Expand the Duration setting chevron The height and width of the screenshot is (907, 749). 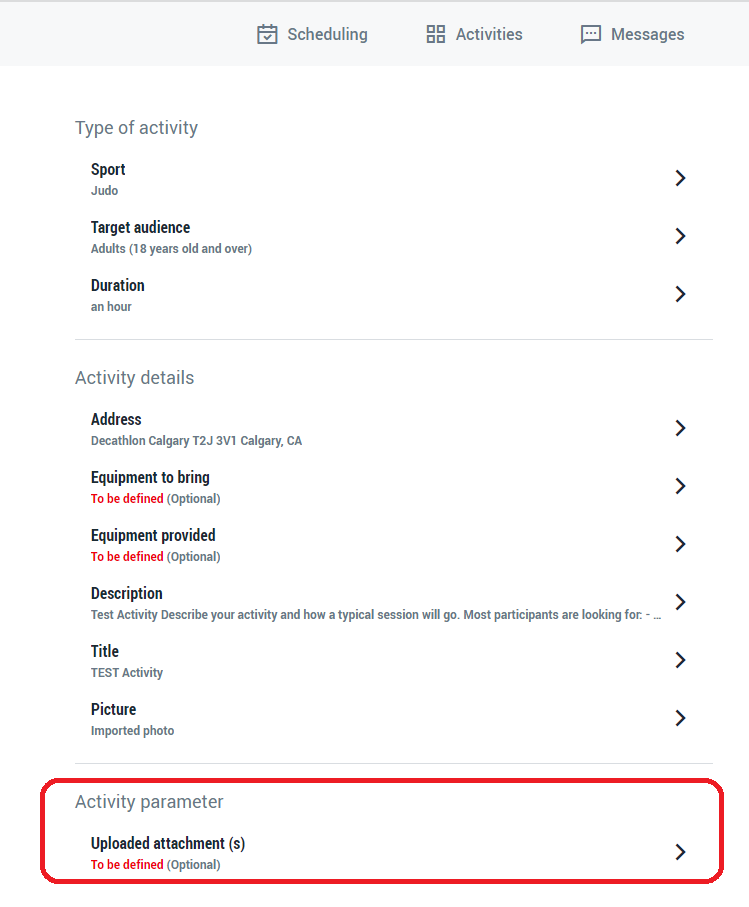680,294
